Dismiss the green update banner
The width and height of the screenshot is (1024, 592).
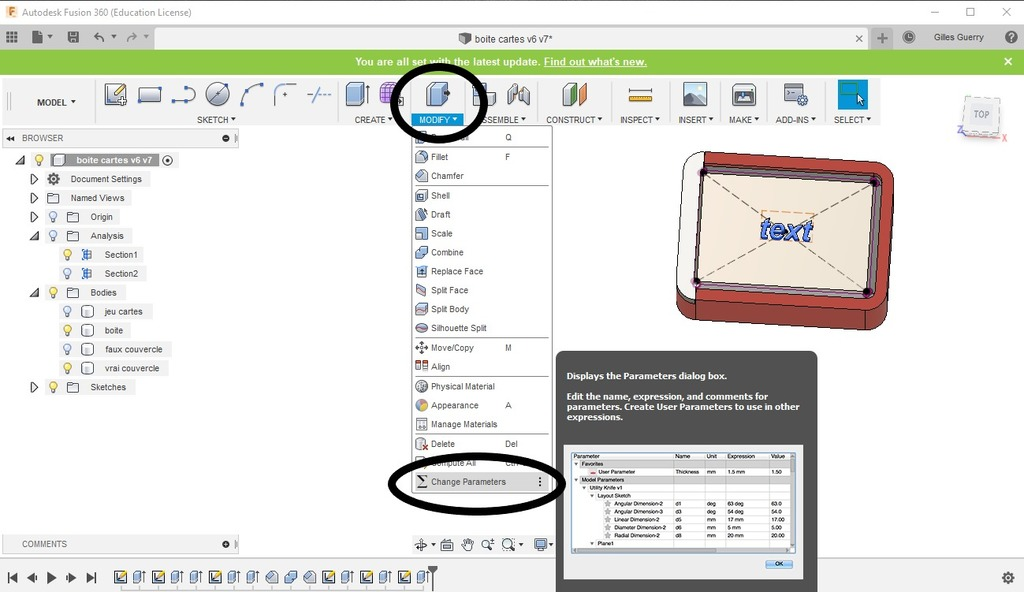[1008, 61]
